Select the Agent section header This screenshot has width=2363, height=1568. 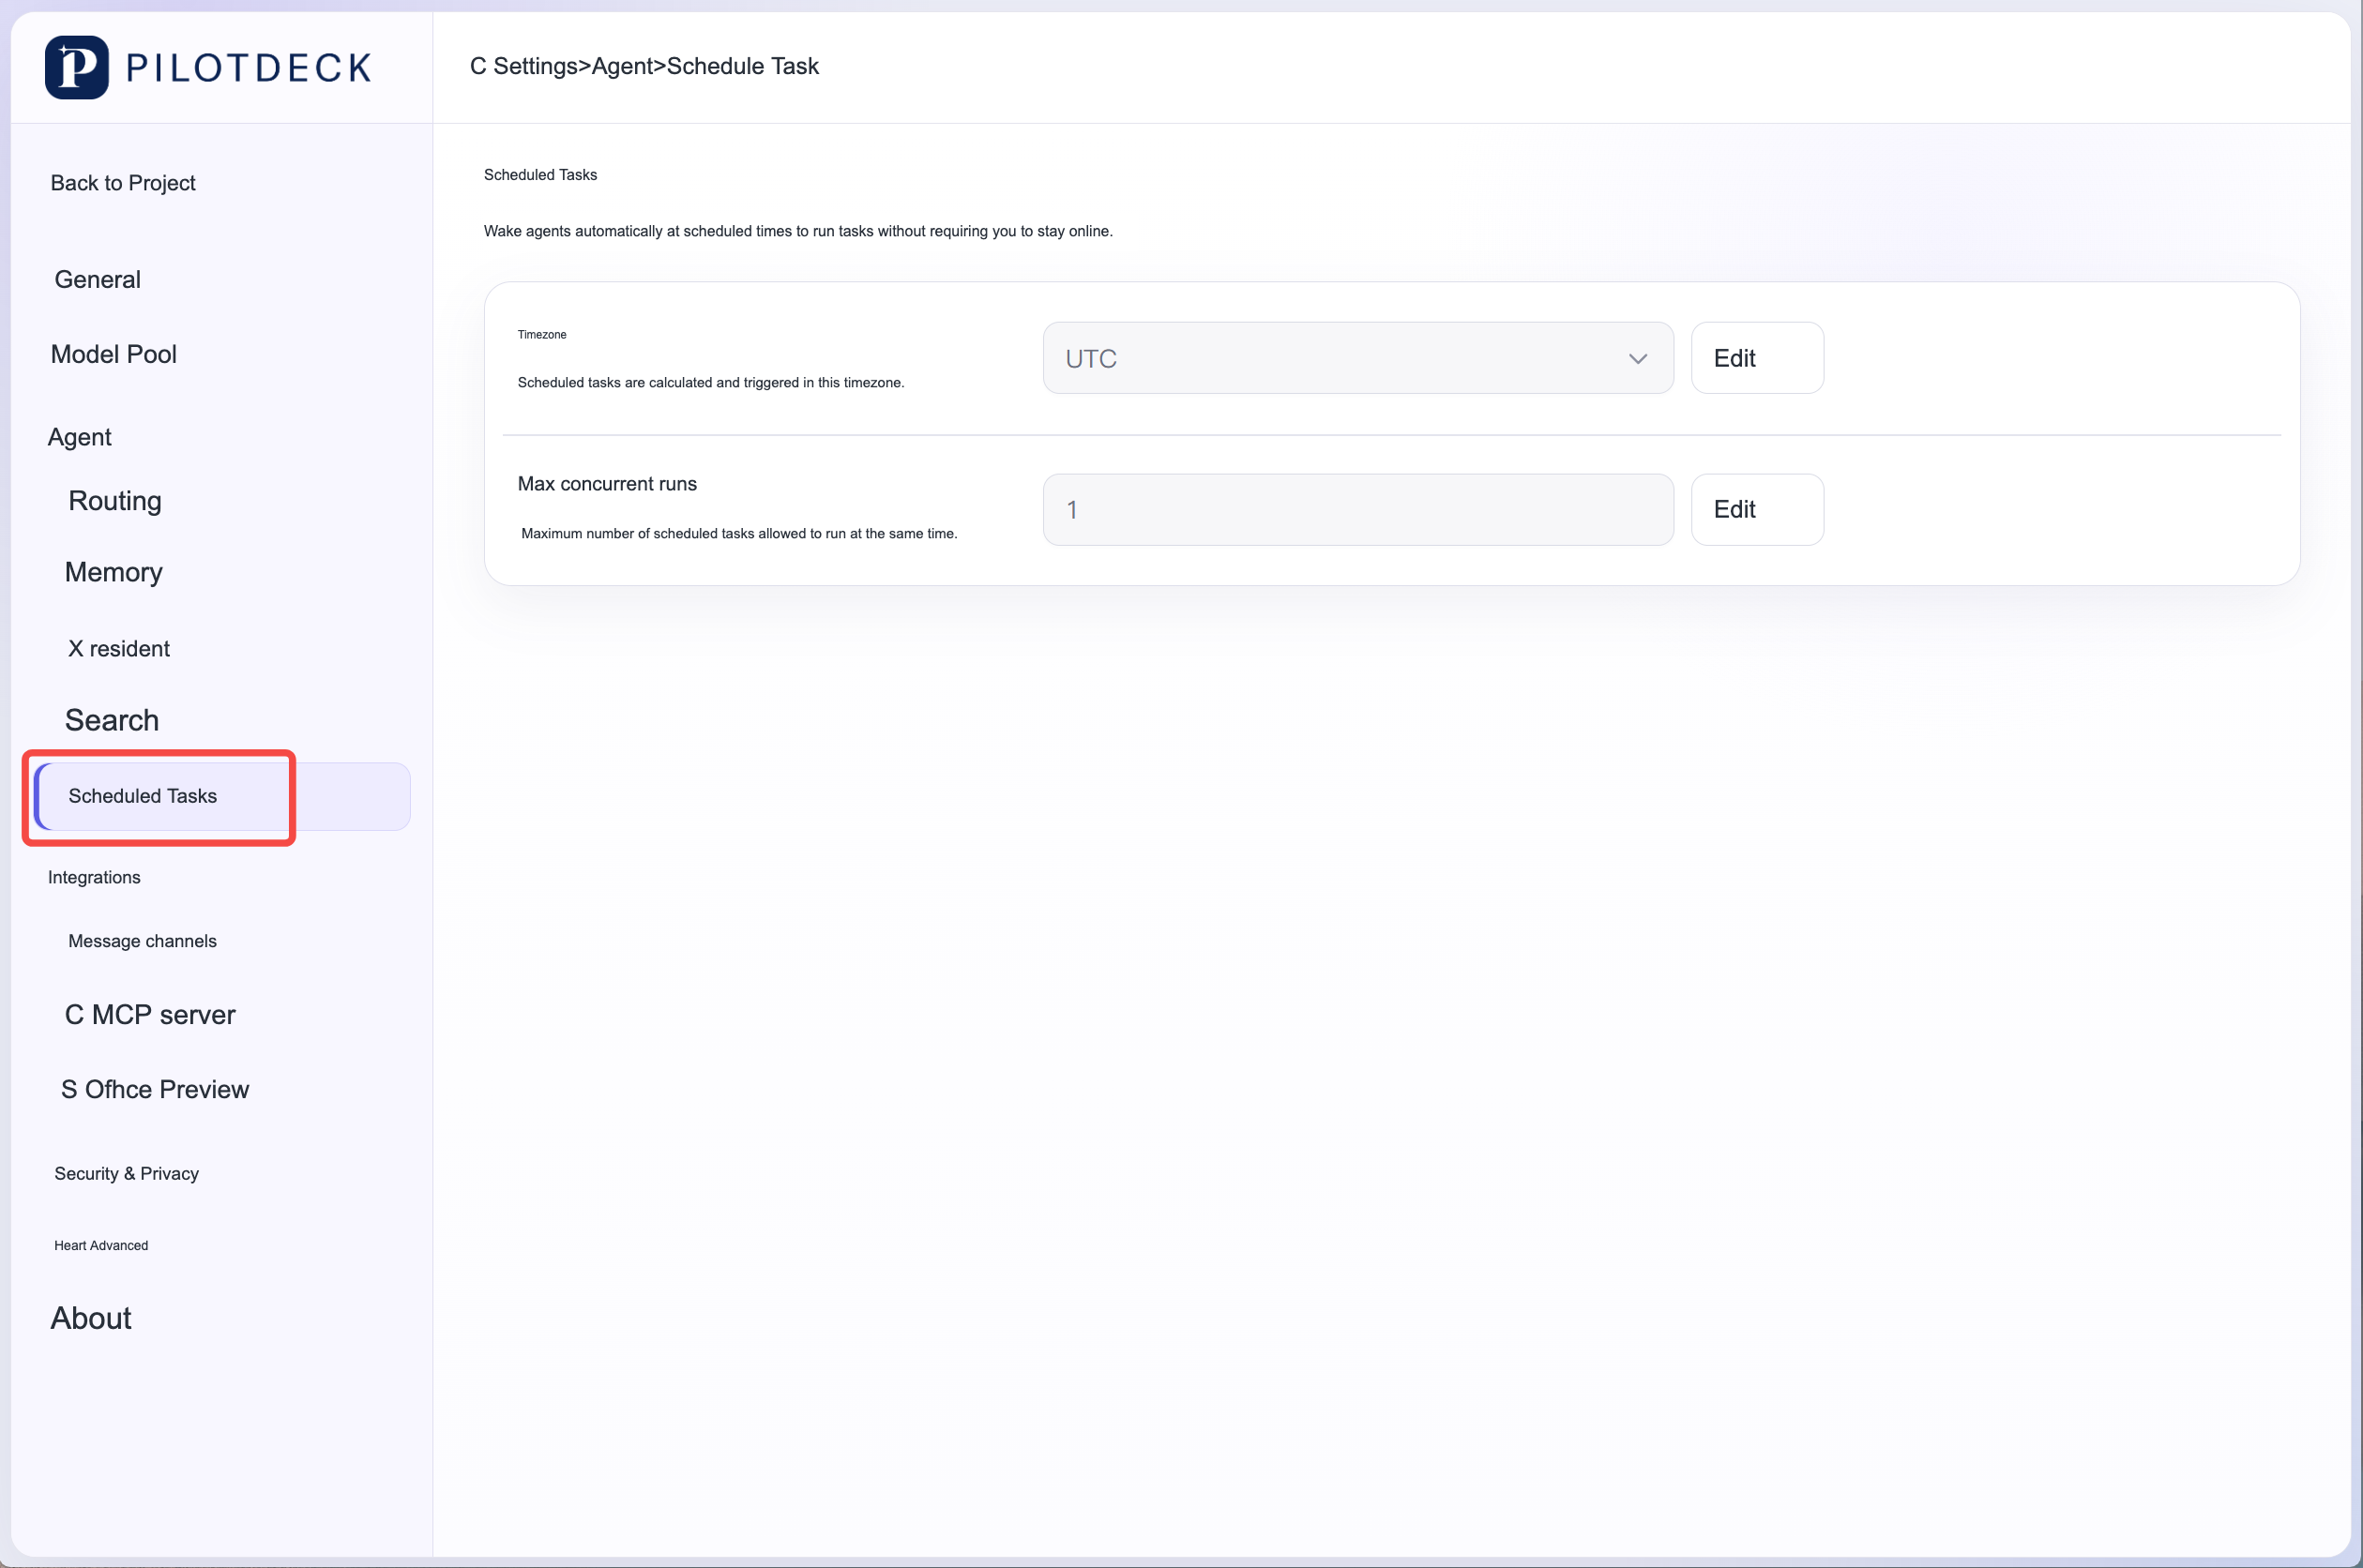[79, 437]
